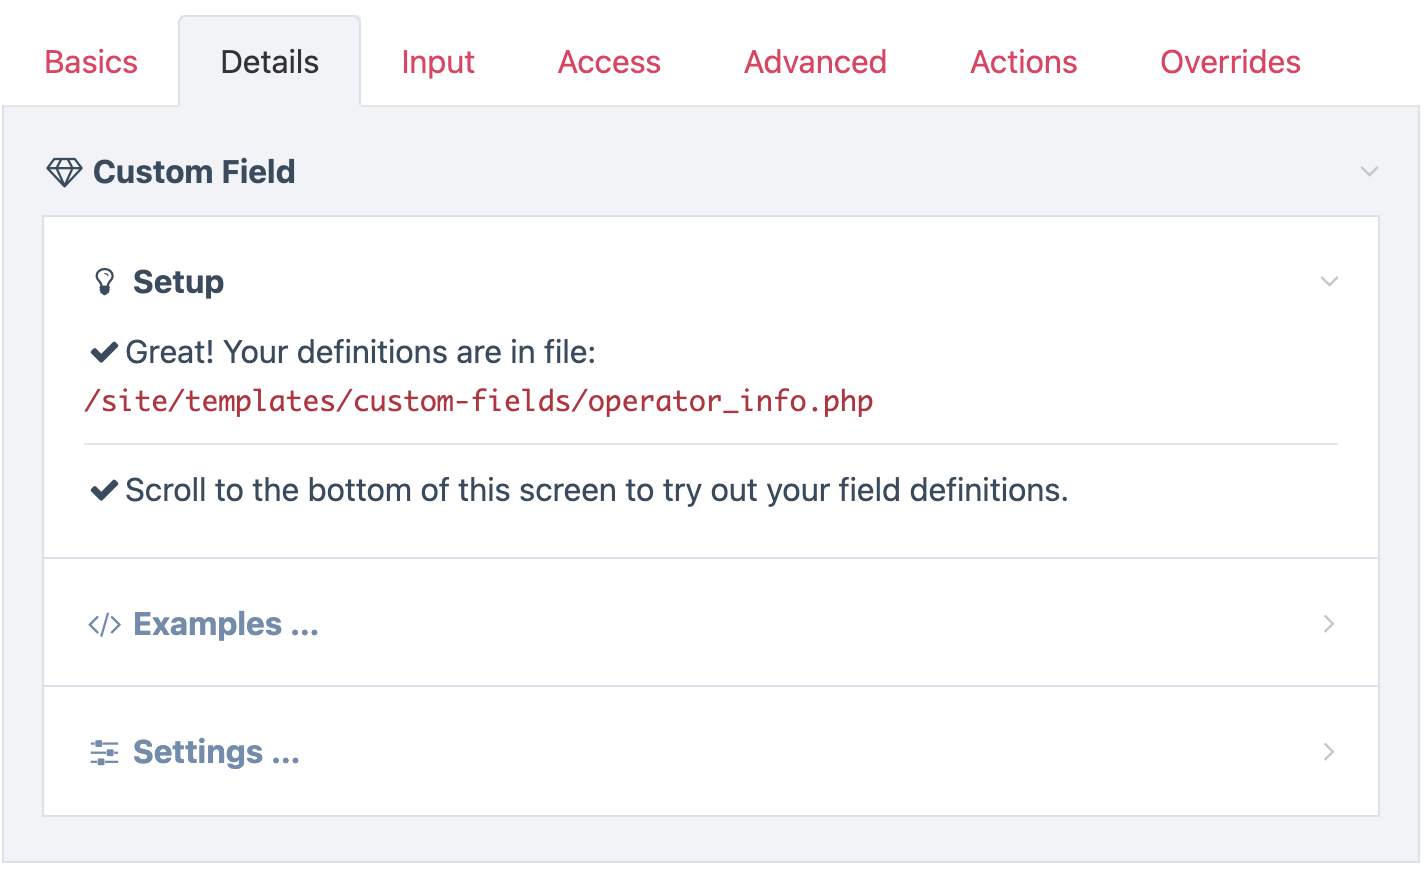The height and width of the screenshot is (876, 1426).
Task: Click 'Scroll to the bottom of this screen' text
Action: tap(372, 490)
